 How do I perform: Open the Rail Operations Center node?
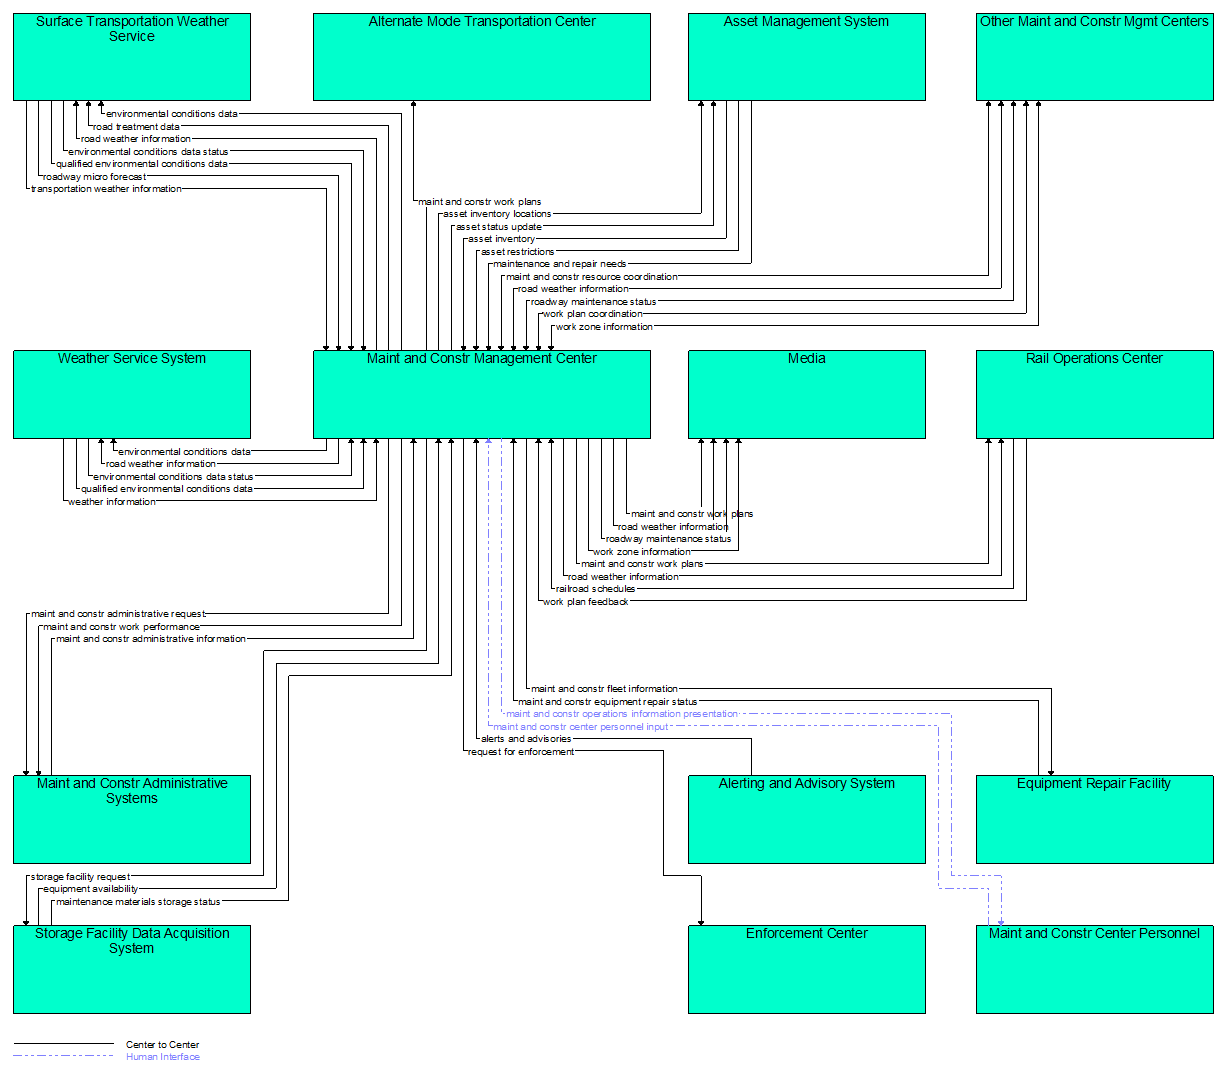tap(1095, 394)
